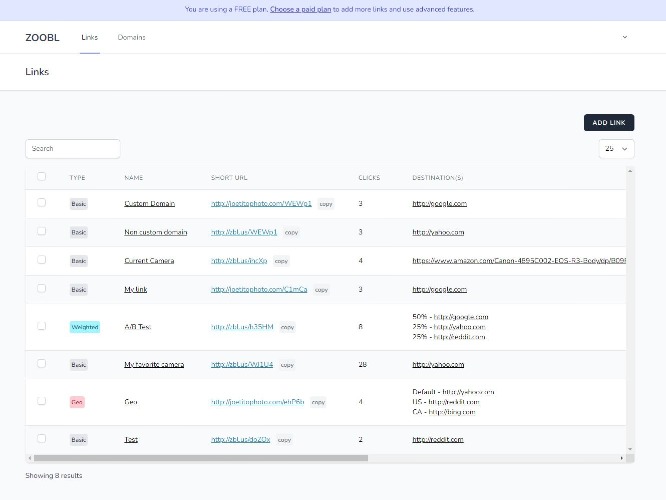Copy the Non custom domain short URL

(291, 232)
